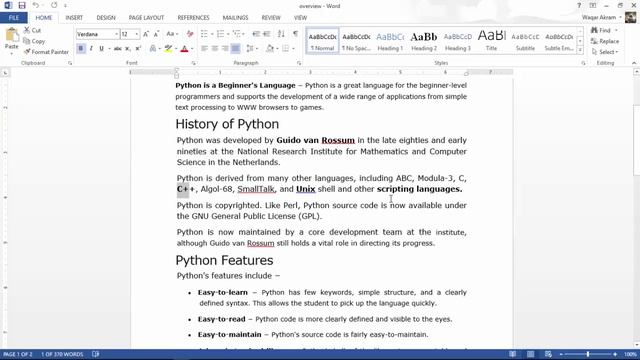The width and height of the screenshot is (640, 360).
Task: Switch to Web Layout view
Action: pyautogui.click(x=548, y=354)
